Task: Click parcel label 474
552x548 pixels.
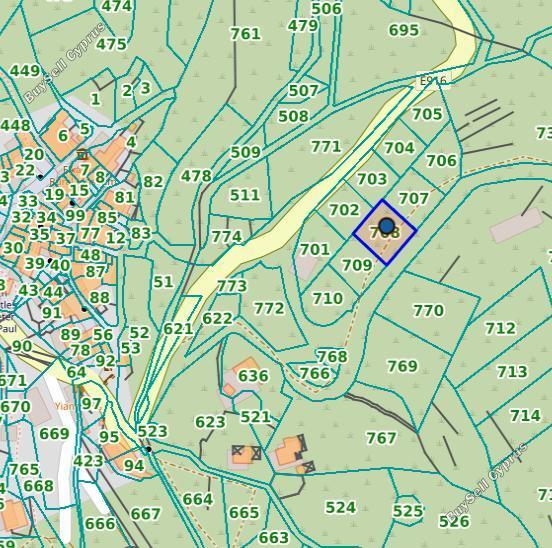Action: click(116, 6)
